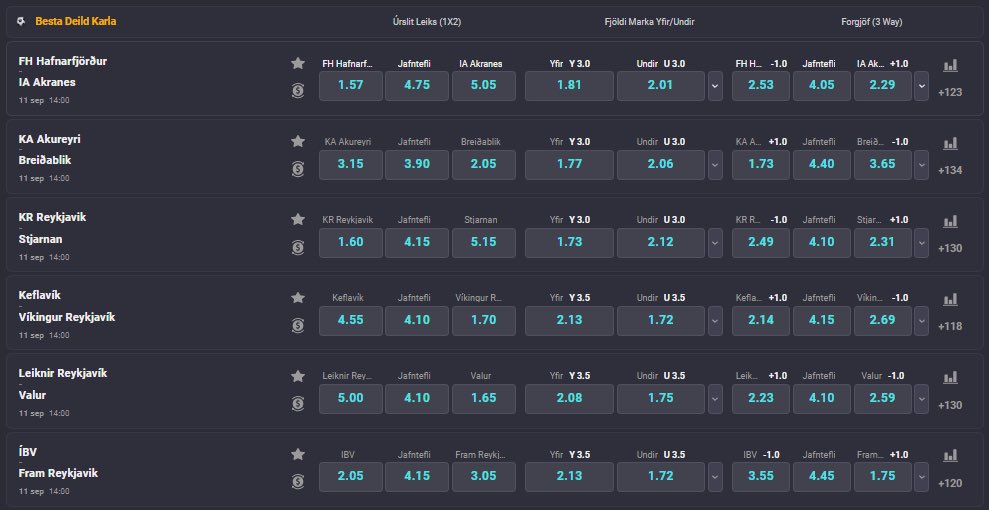Expand over/under lines for Leiknir Reykjavík match
The width and height of the screenshot is (989, 510).
pyautogui.click(x=715, y=399)
